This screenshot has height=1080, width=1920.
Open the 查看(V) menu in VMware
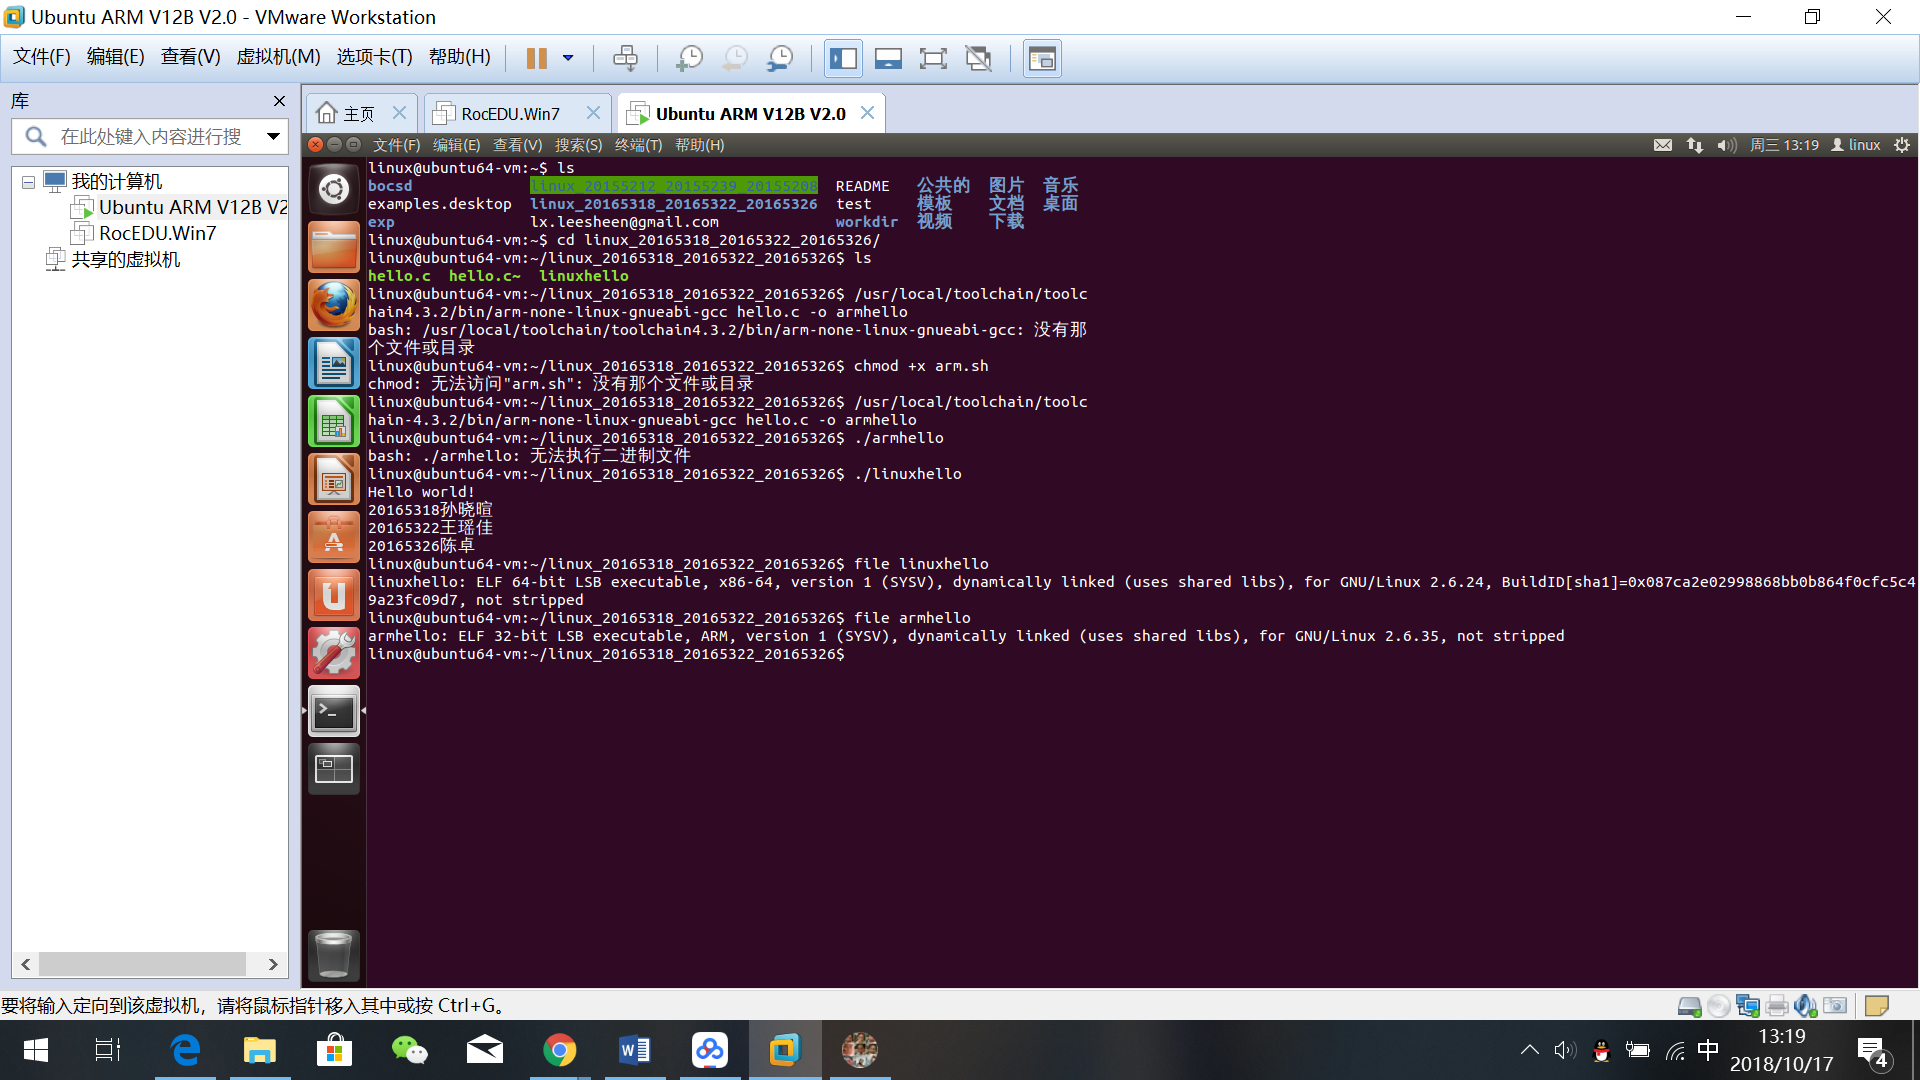coord(190,57)
